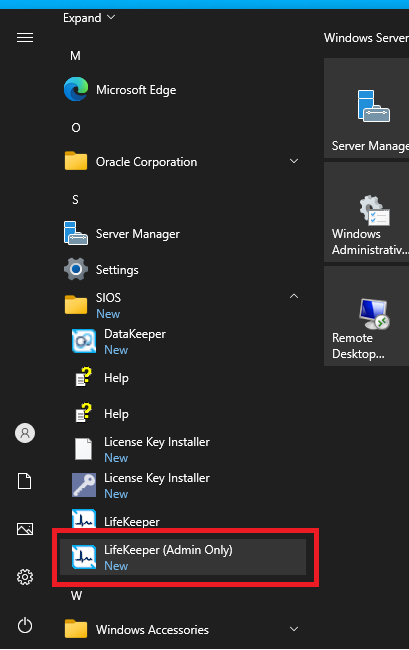Image resolution: width=409 pixels, height=650 pixels.
Task: Open the Remote Desktop tile
Action: [366, 316]
